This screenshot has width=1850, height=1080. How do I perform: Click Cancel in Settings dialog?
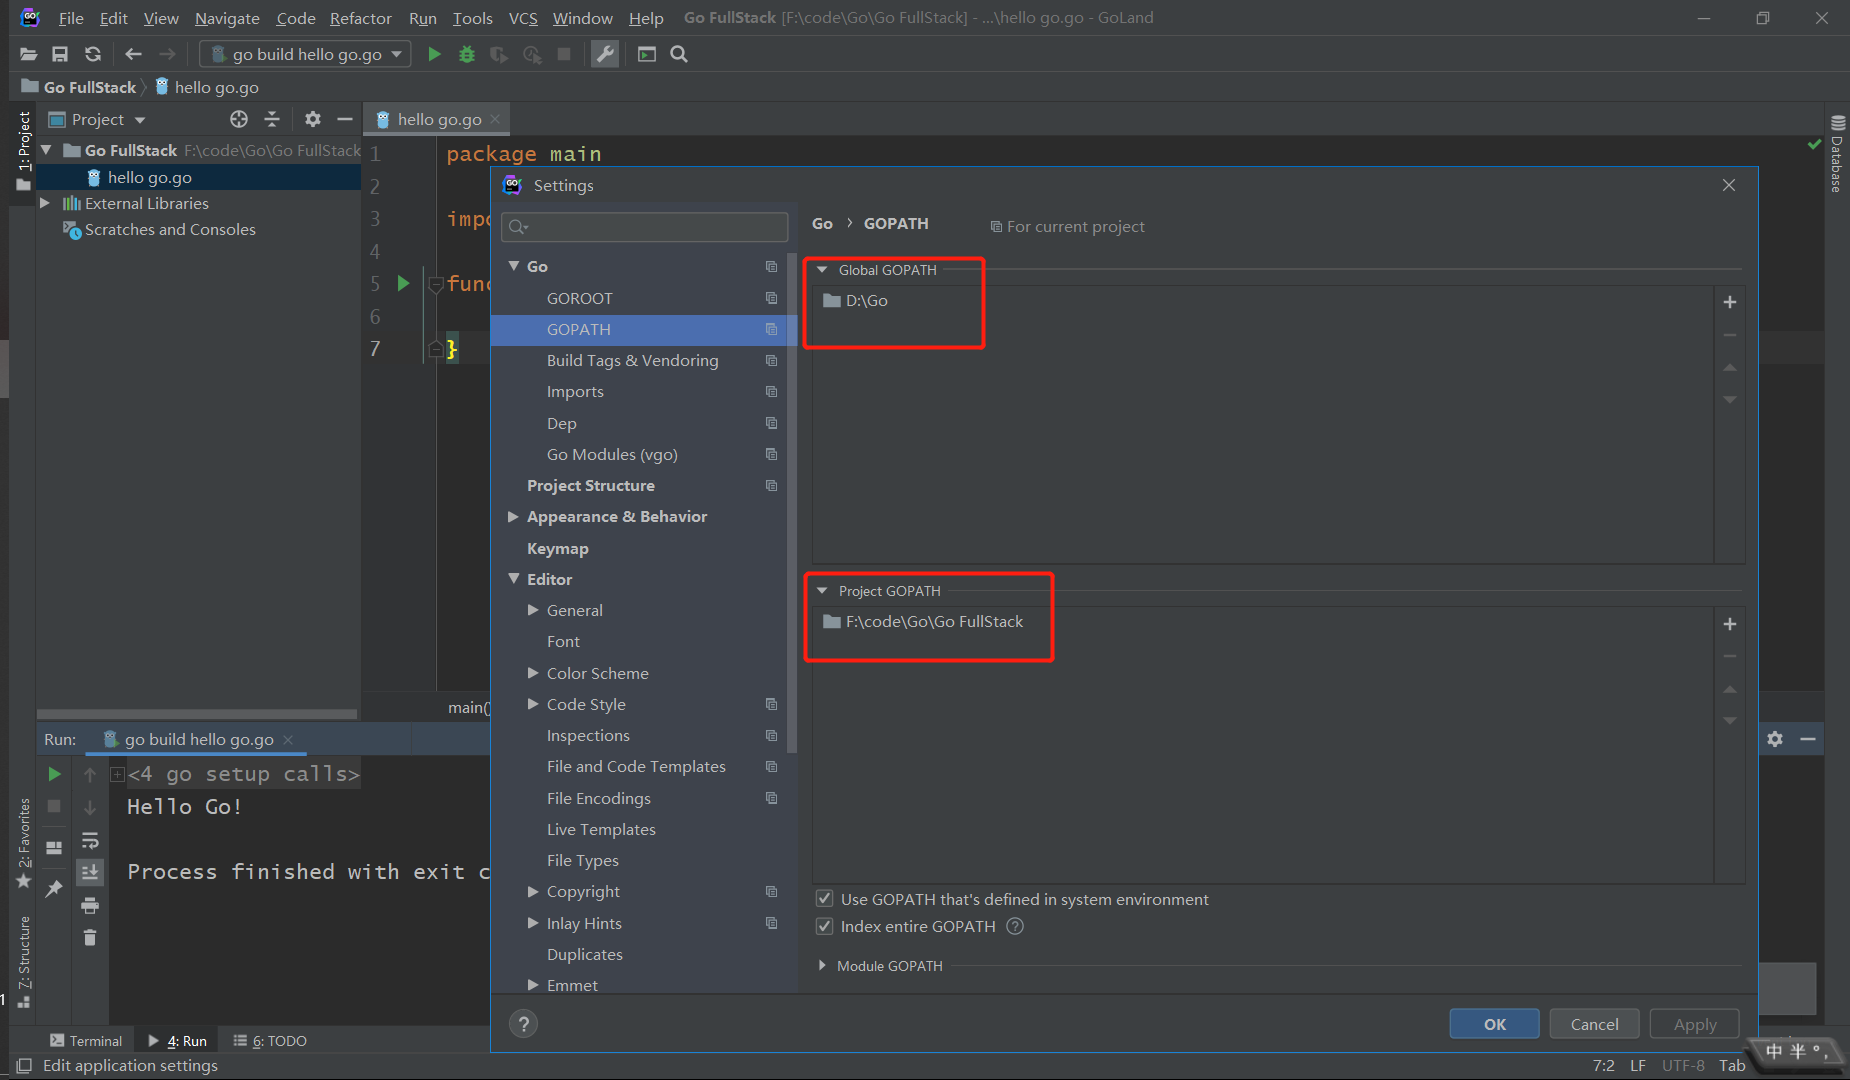pos(1594,1024)
